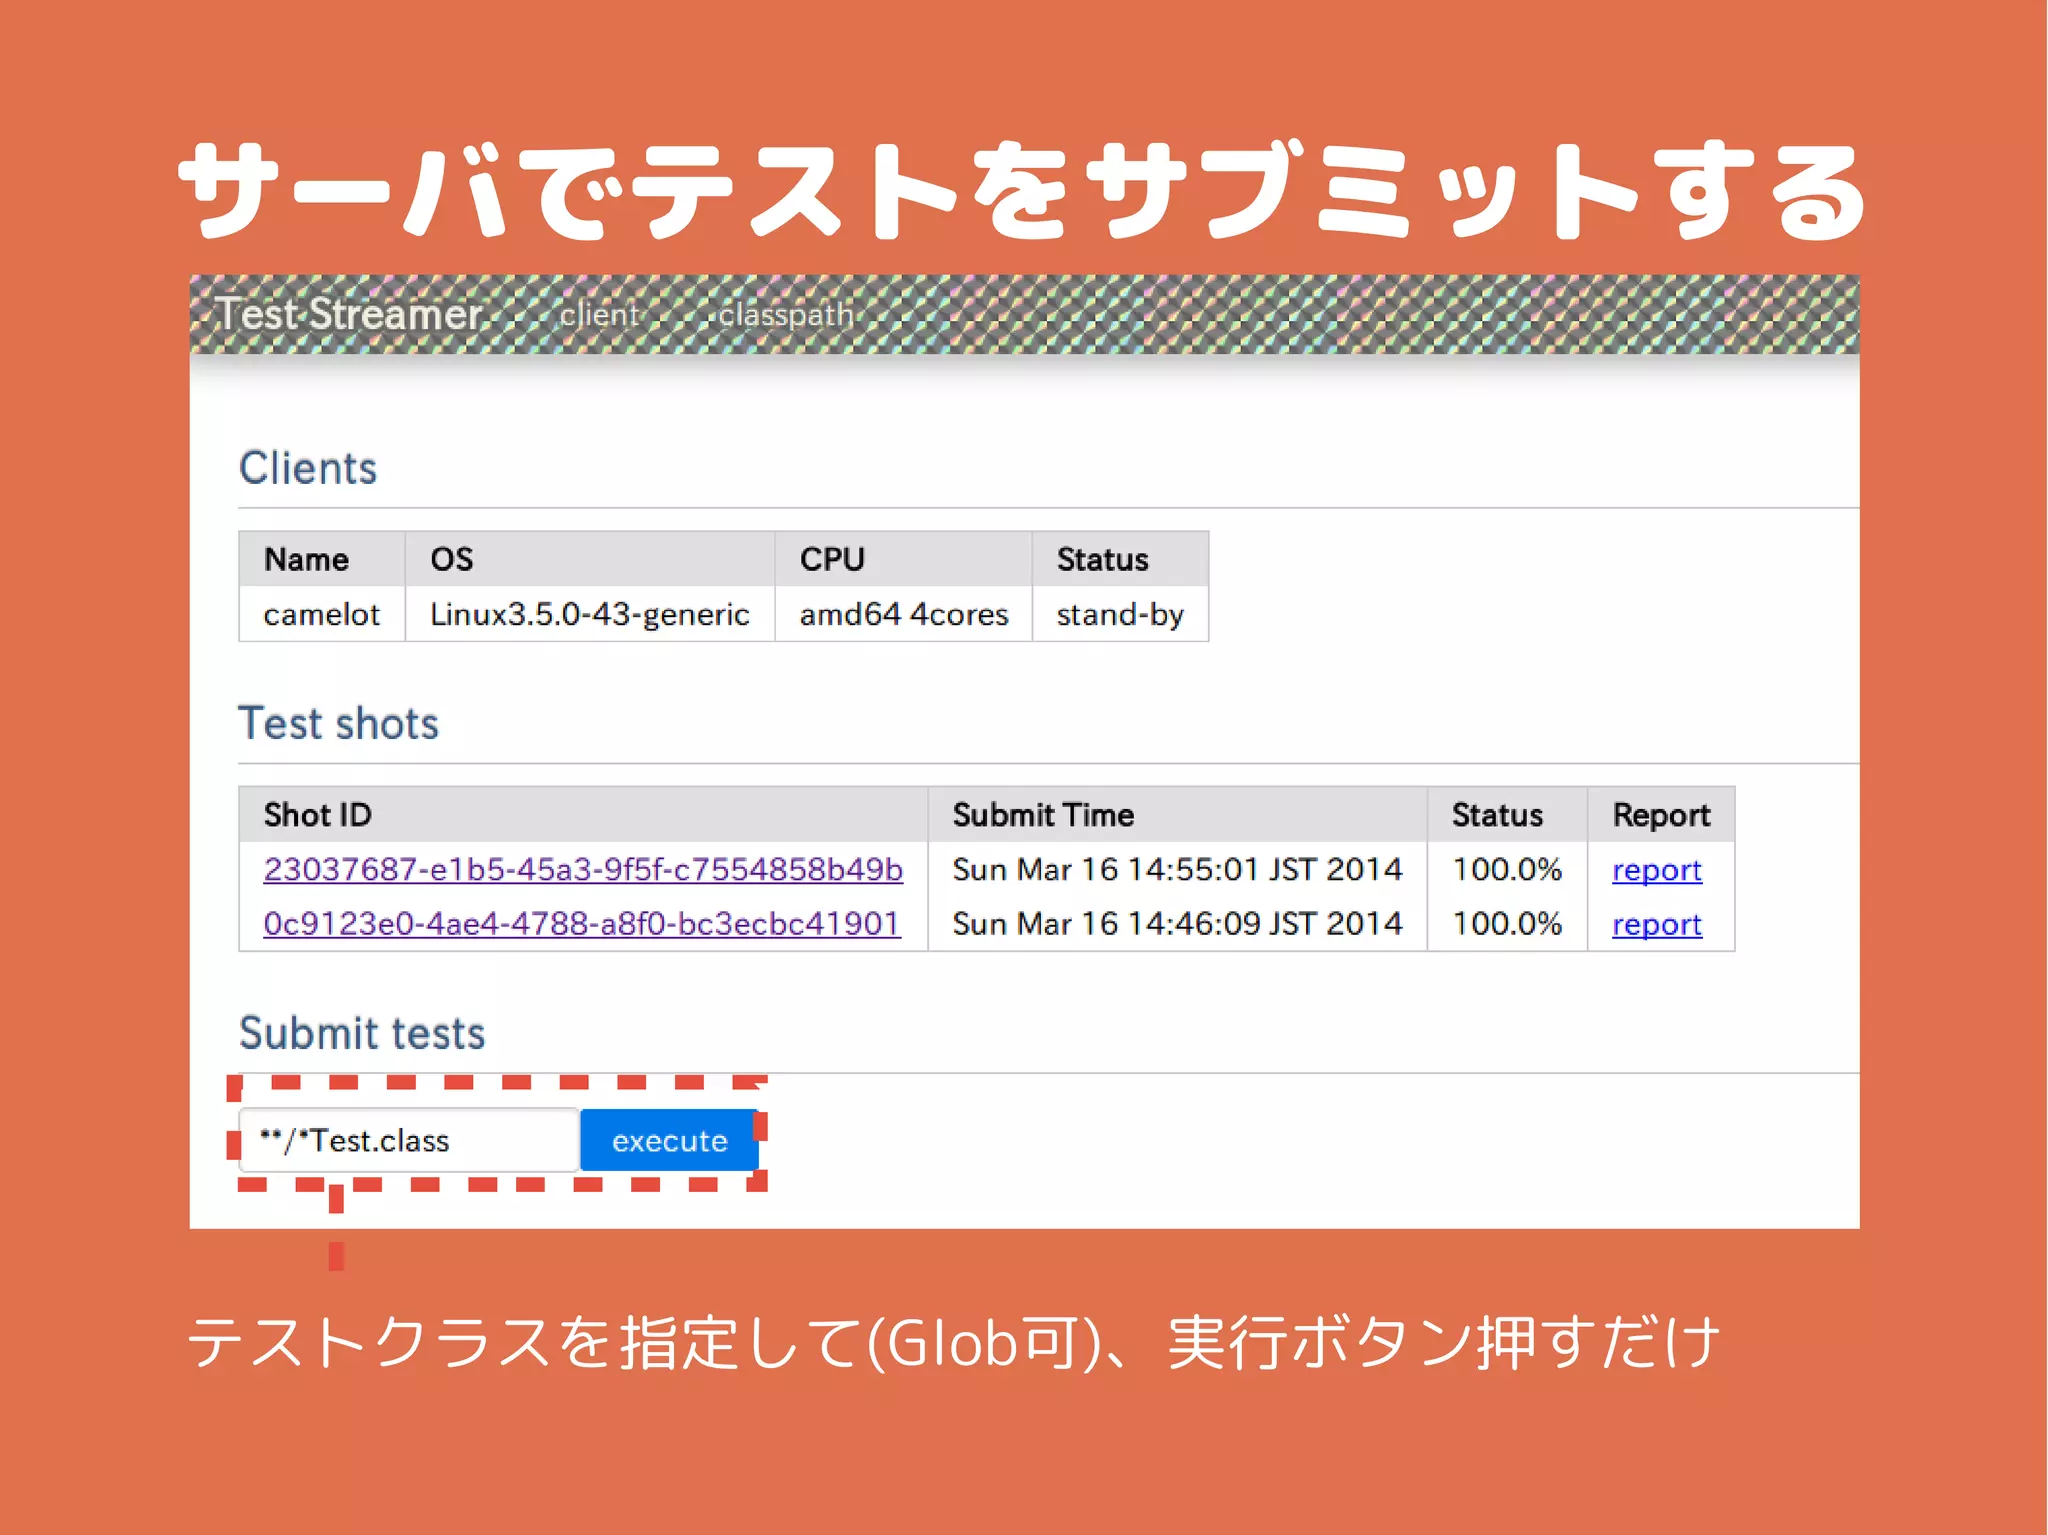
Task: Click the Submit tests section heading
Action: point(362,1033)
